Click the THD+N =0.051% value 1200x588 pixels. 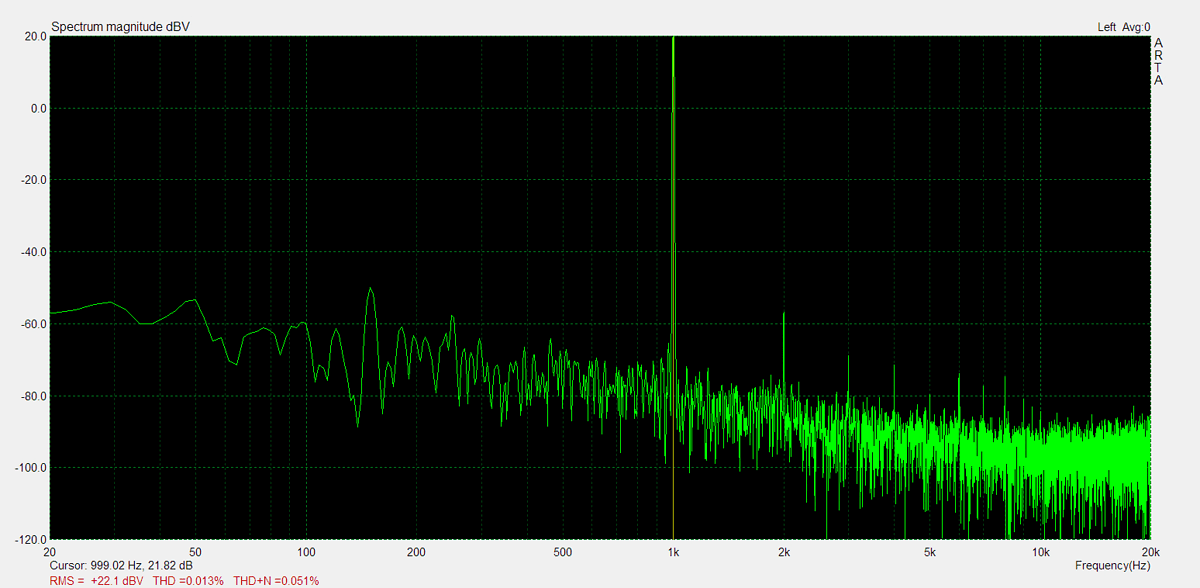click(276, 580)
